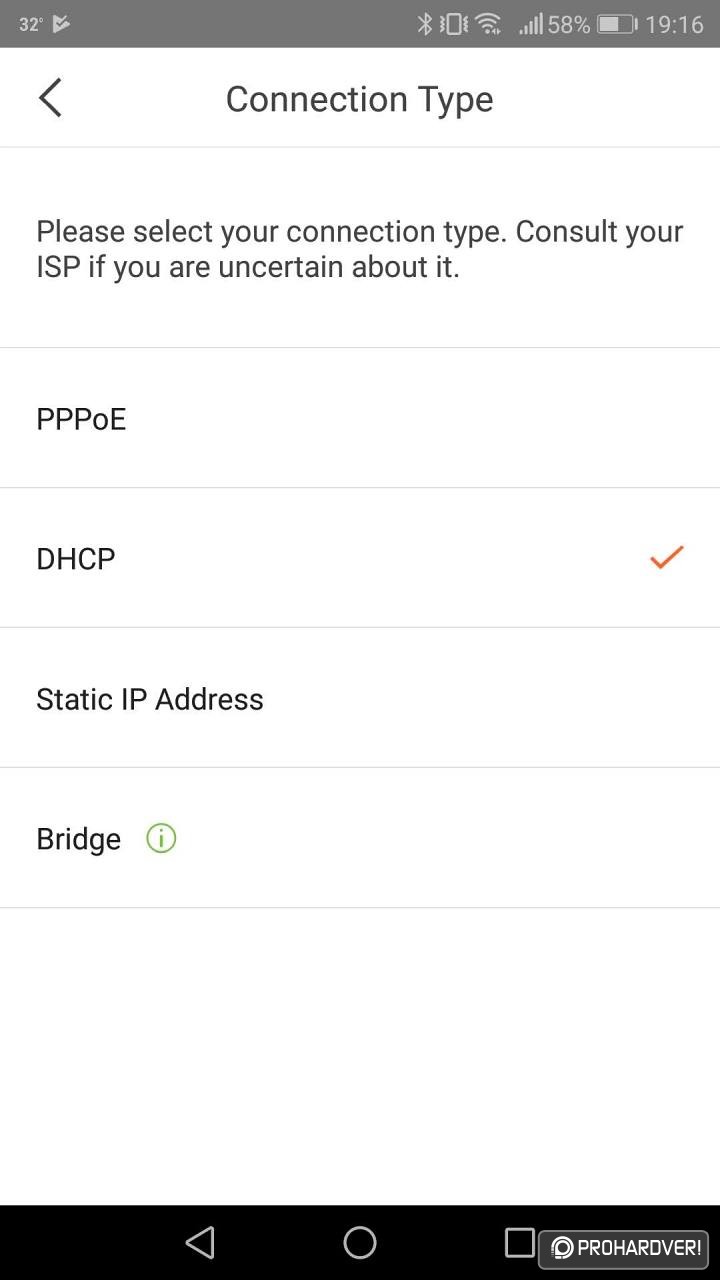Tap the Android home circle button
Viewport: 720px width, 1280px height.
(360, 1242)
